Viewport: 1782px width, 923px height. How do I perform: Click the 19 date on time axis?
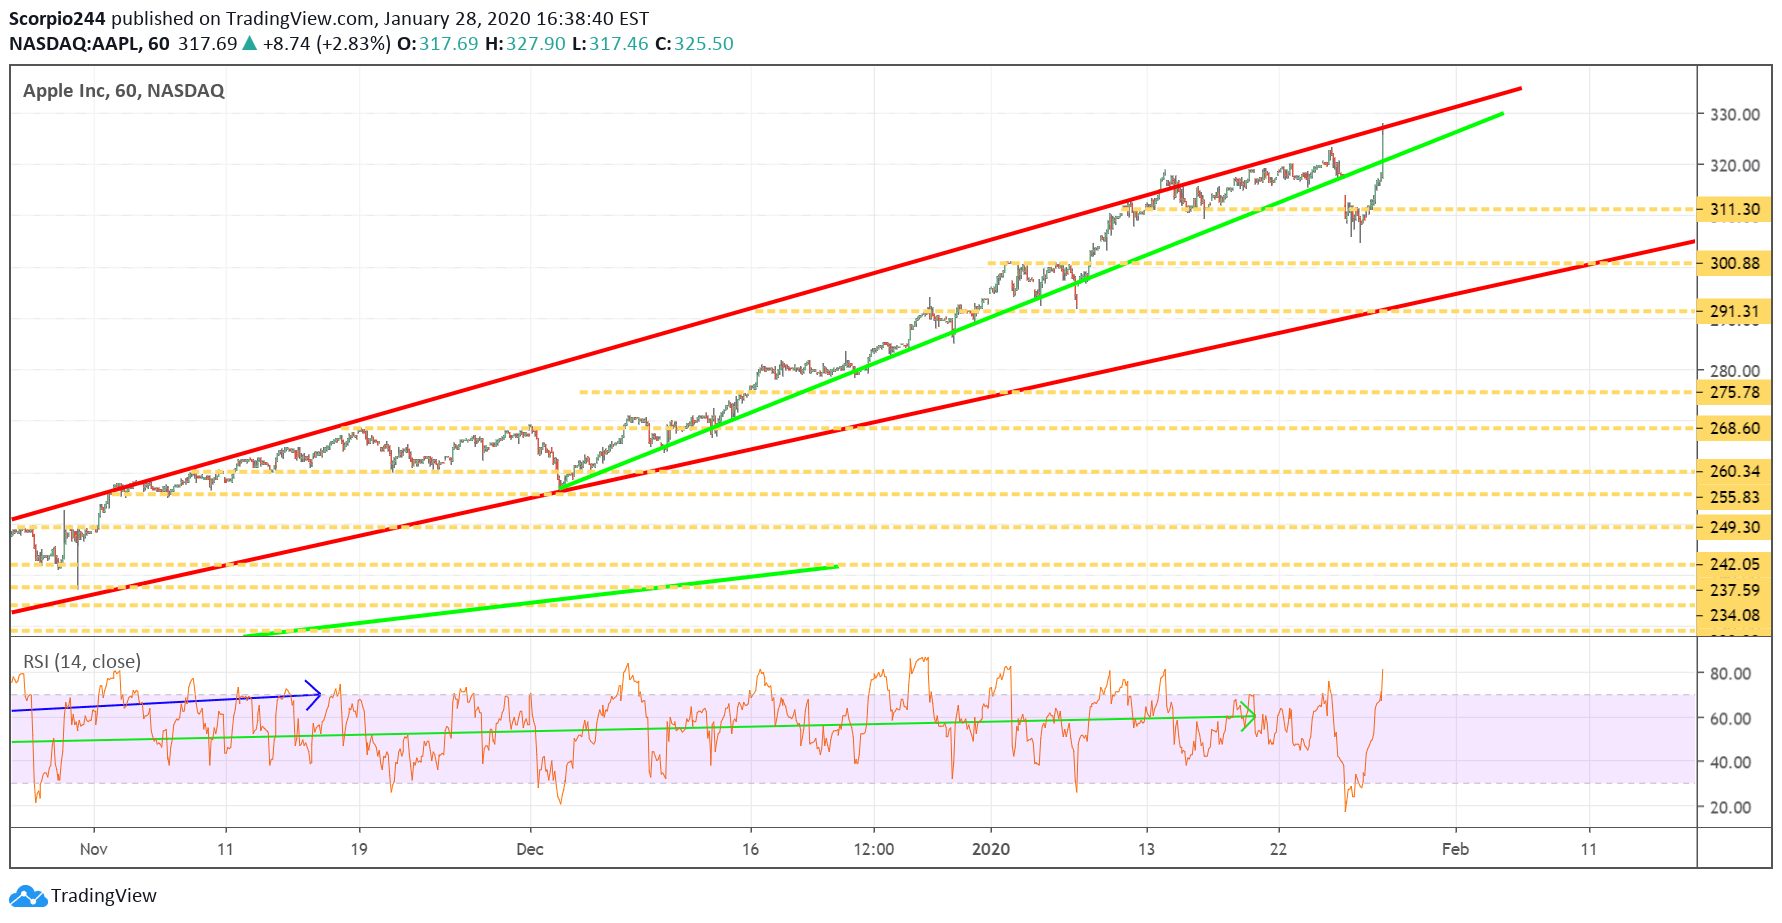359,850
